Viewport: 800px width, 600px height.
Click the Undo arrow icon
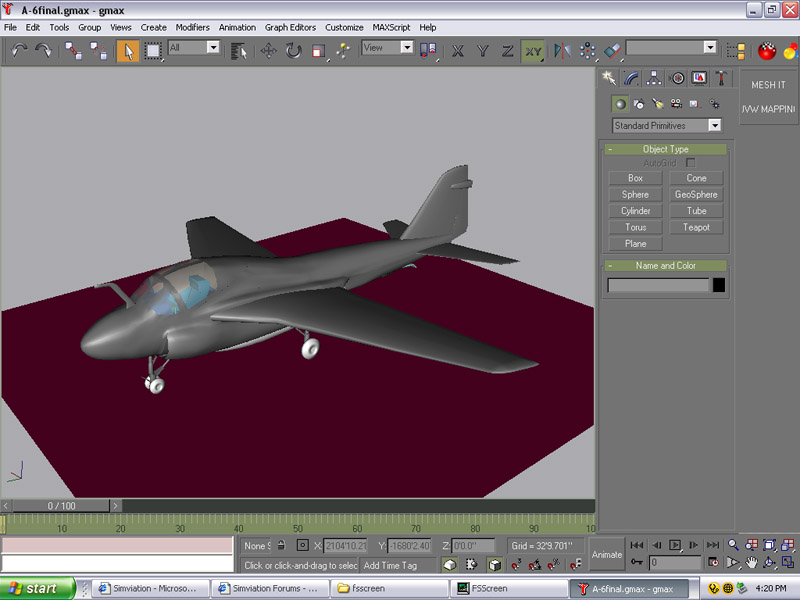(19, 49)
